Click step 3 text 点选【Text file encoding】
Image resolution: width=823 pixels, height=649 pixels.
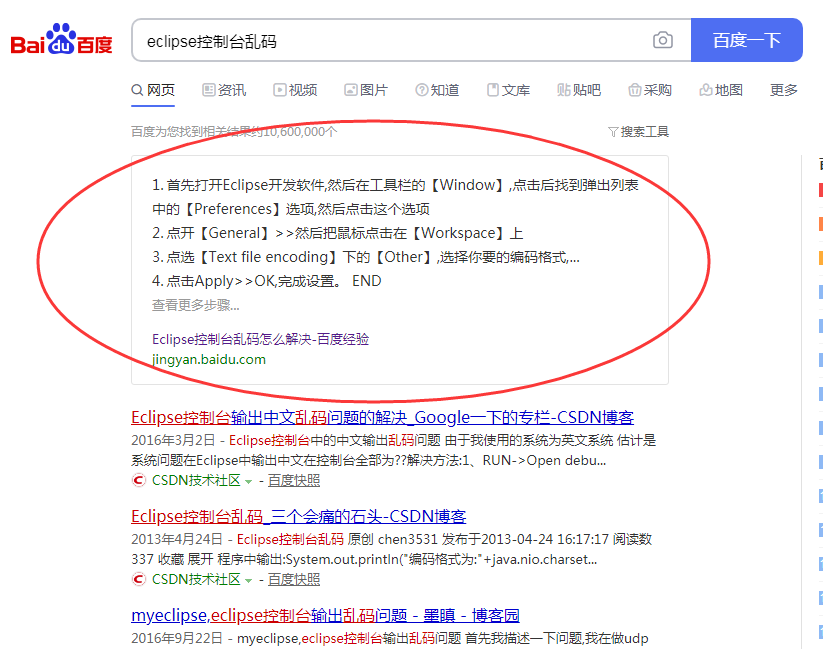366,257
